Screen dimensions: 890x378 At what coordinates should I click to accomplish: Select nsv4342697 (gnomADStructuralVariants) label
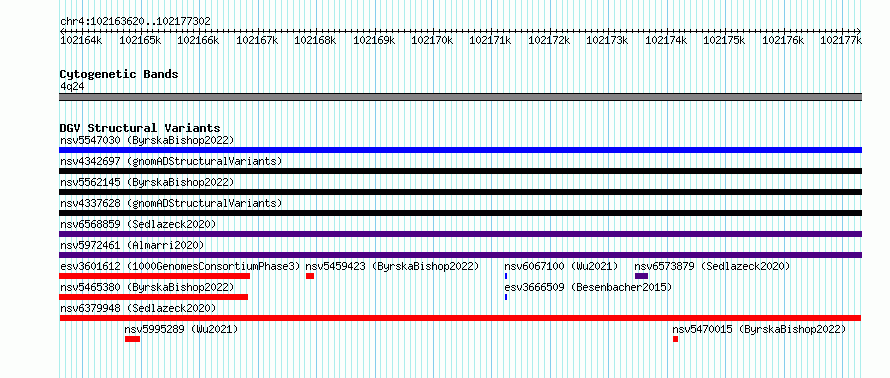click(171, 161)
